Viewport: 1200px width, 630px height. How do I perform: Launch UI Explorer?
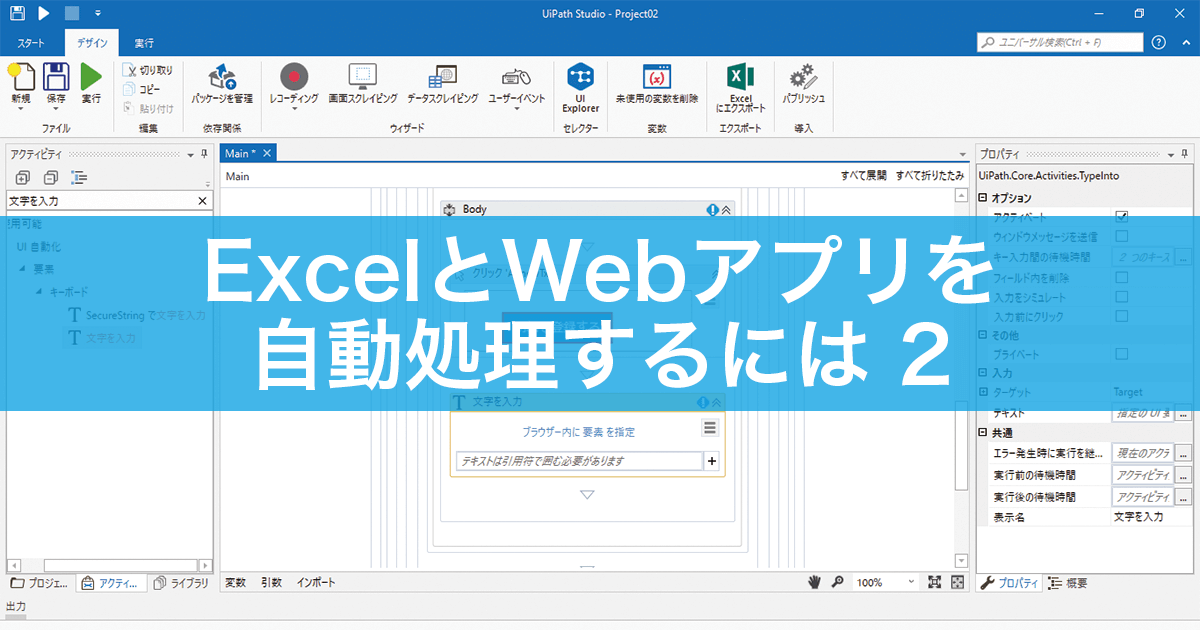580,87
